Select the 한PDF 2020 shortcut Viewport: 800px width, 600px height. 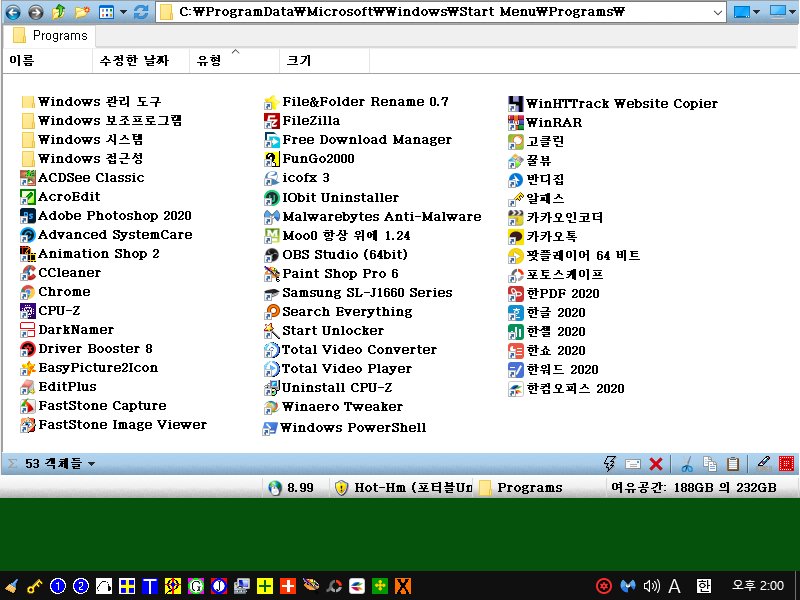coord(554,293)
